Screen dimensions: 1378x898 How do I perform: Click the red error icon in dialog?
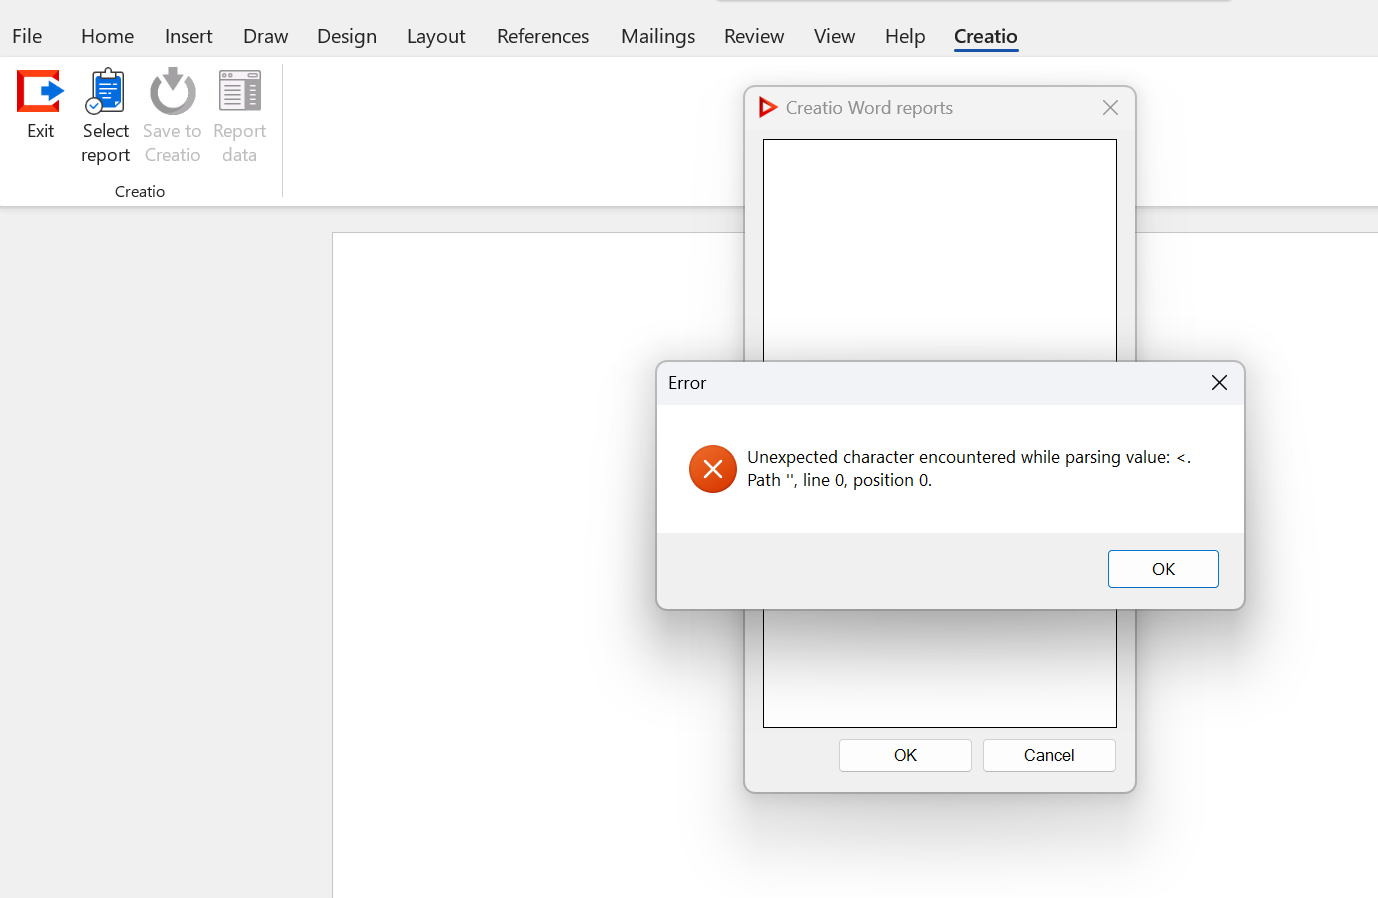(713, 469)
